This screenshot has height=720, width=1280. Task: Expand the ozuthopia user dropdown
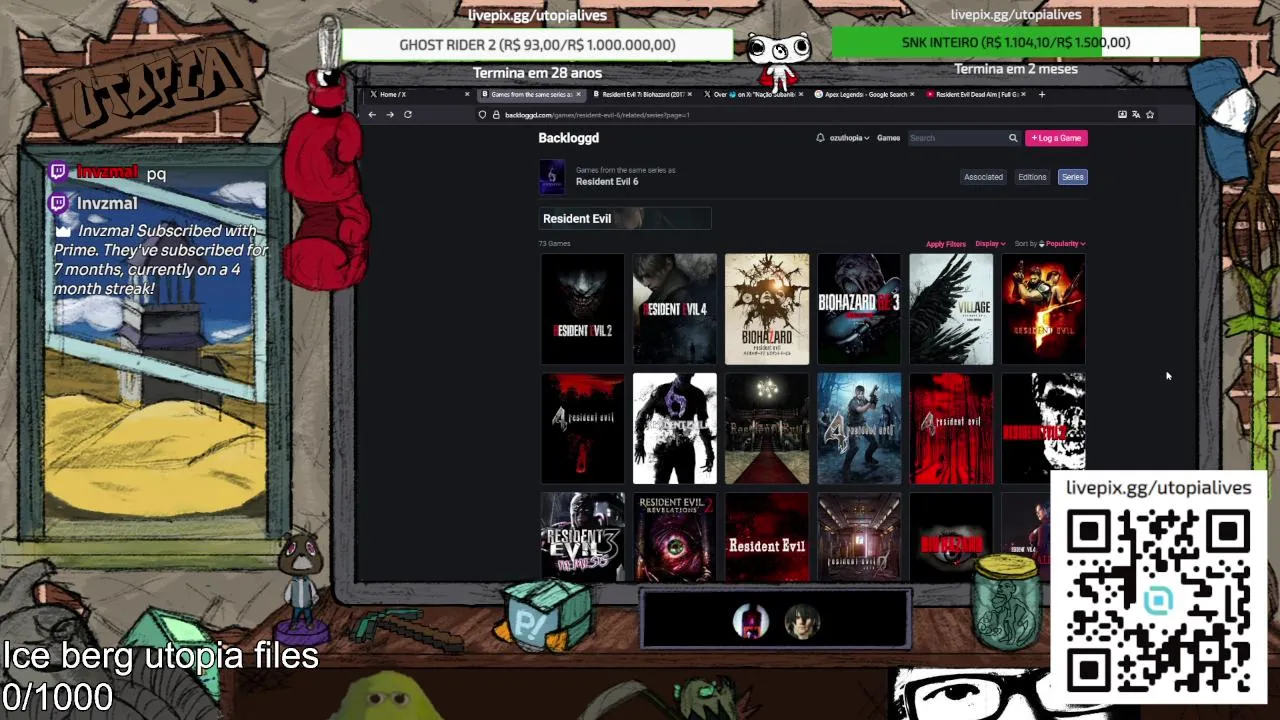[x=849, y=138]
